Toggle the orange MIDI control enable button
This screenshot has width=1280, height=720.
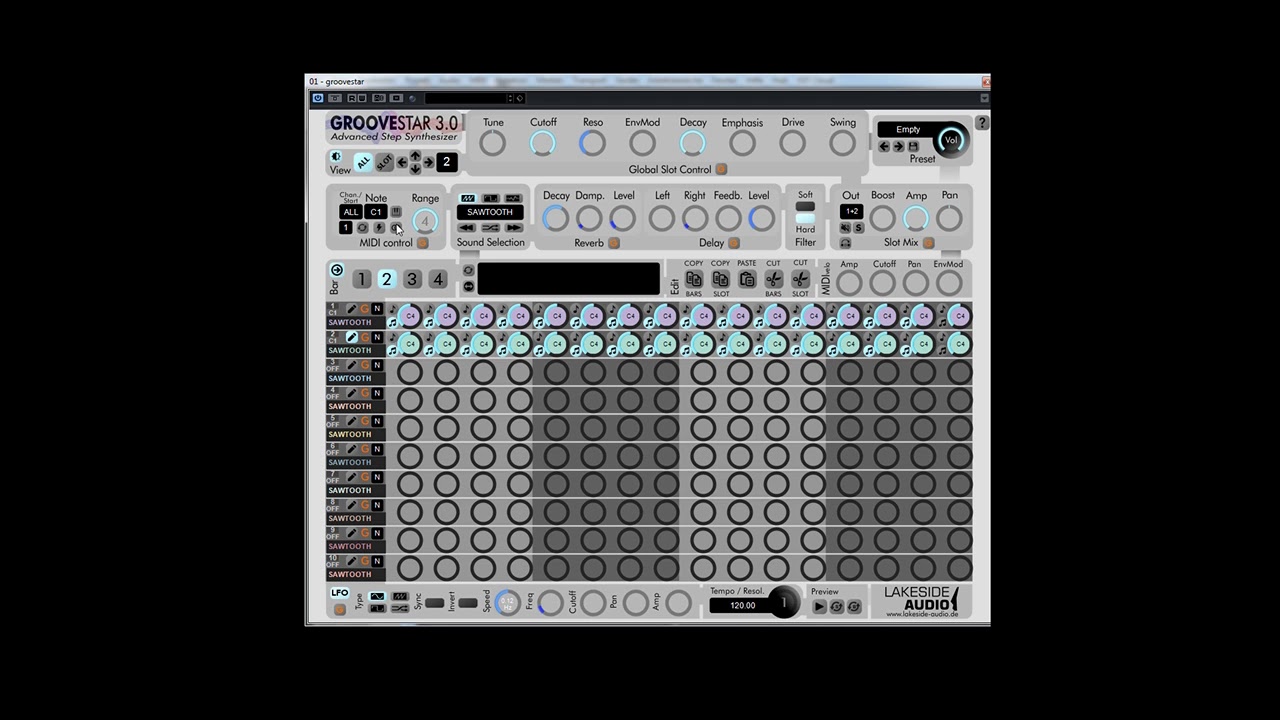pos(422,243)
